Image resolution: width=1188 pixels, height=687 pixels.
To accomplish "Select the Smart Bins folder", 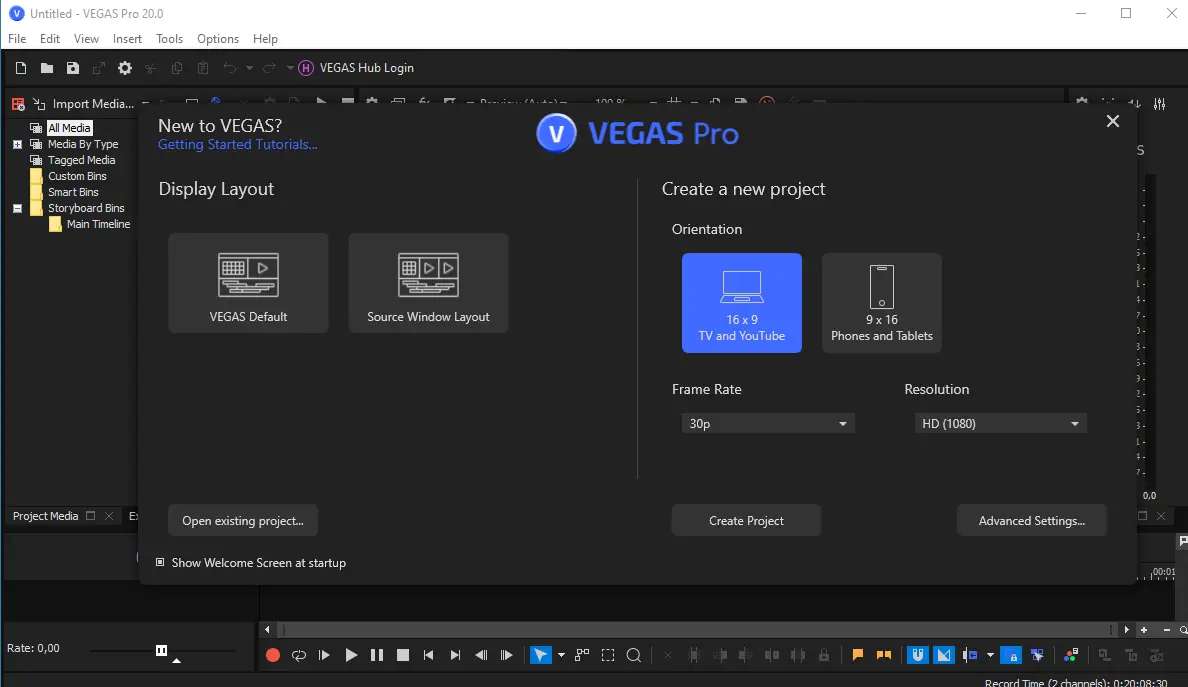I will pyautogui.click(x=73, y=192).
